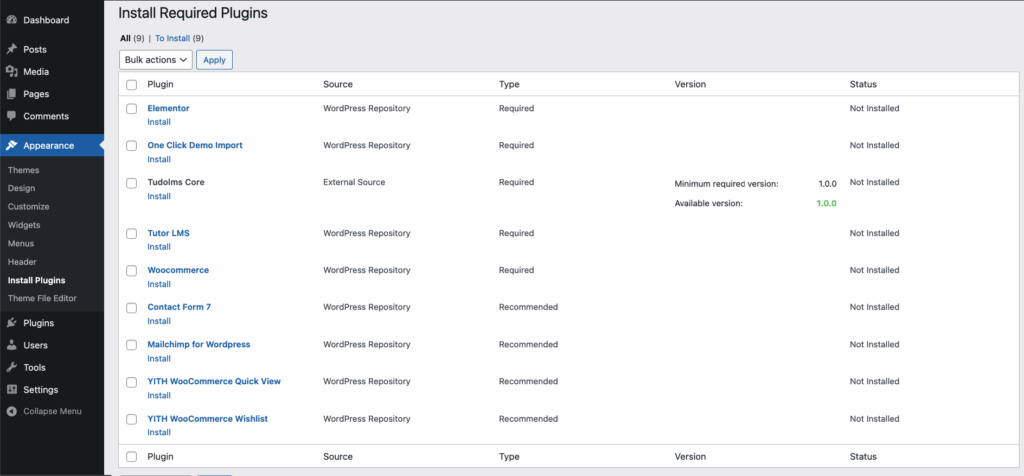Click the Pages icon in sidebar
This screenshot has width=1024, height=476.
click(12, 94)
